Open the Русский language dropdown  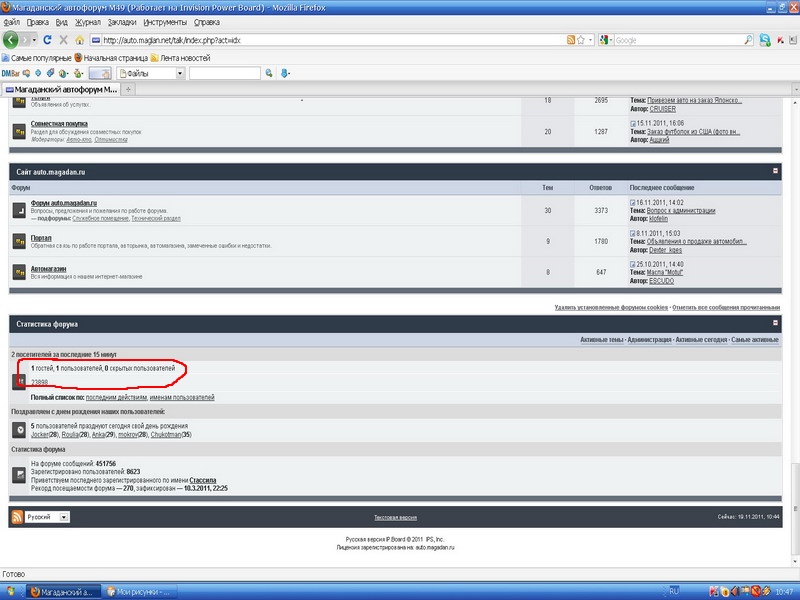[47, 517]
